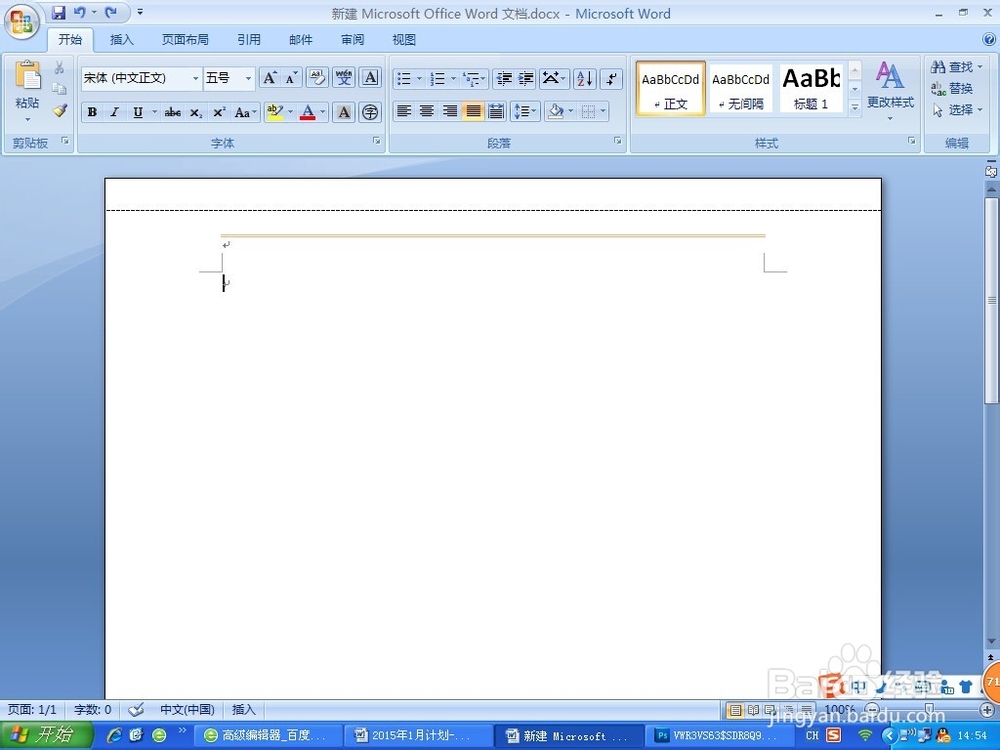The height and width of the screenshot is (750, 1000).
Task: Open the font name dropdown showing 宋体
Action: tap(138, 77)
